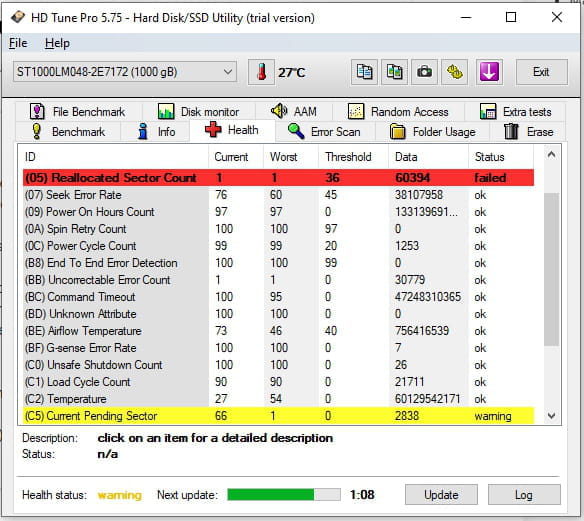Click the data value 60394

pos(412,178)
